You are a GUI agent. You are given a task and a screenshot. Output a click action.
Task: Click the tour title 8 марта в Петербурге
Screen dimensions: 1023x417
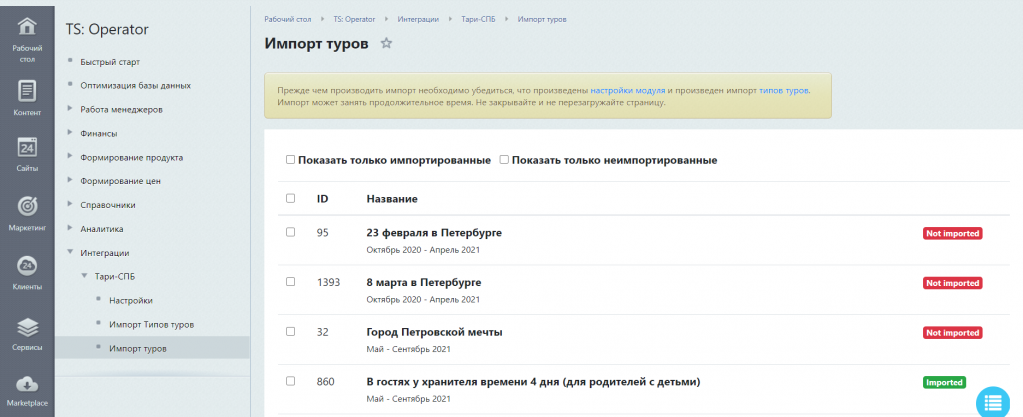coord(424,283)
